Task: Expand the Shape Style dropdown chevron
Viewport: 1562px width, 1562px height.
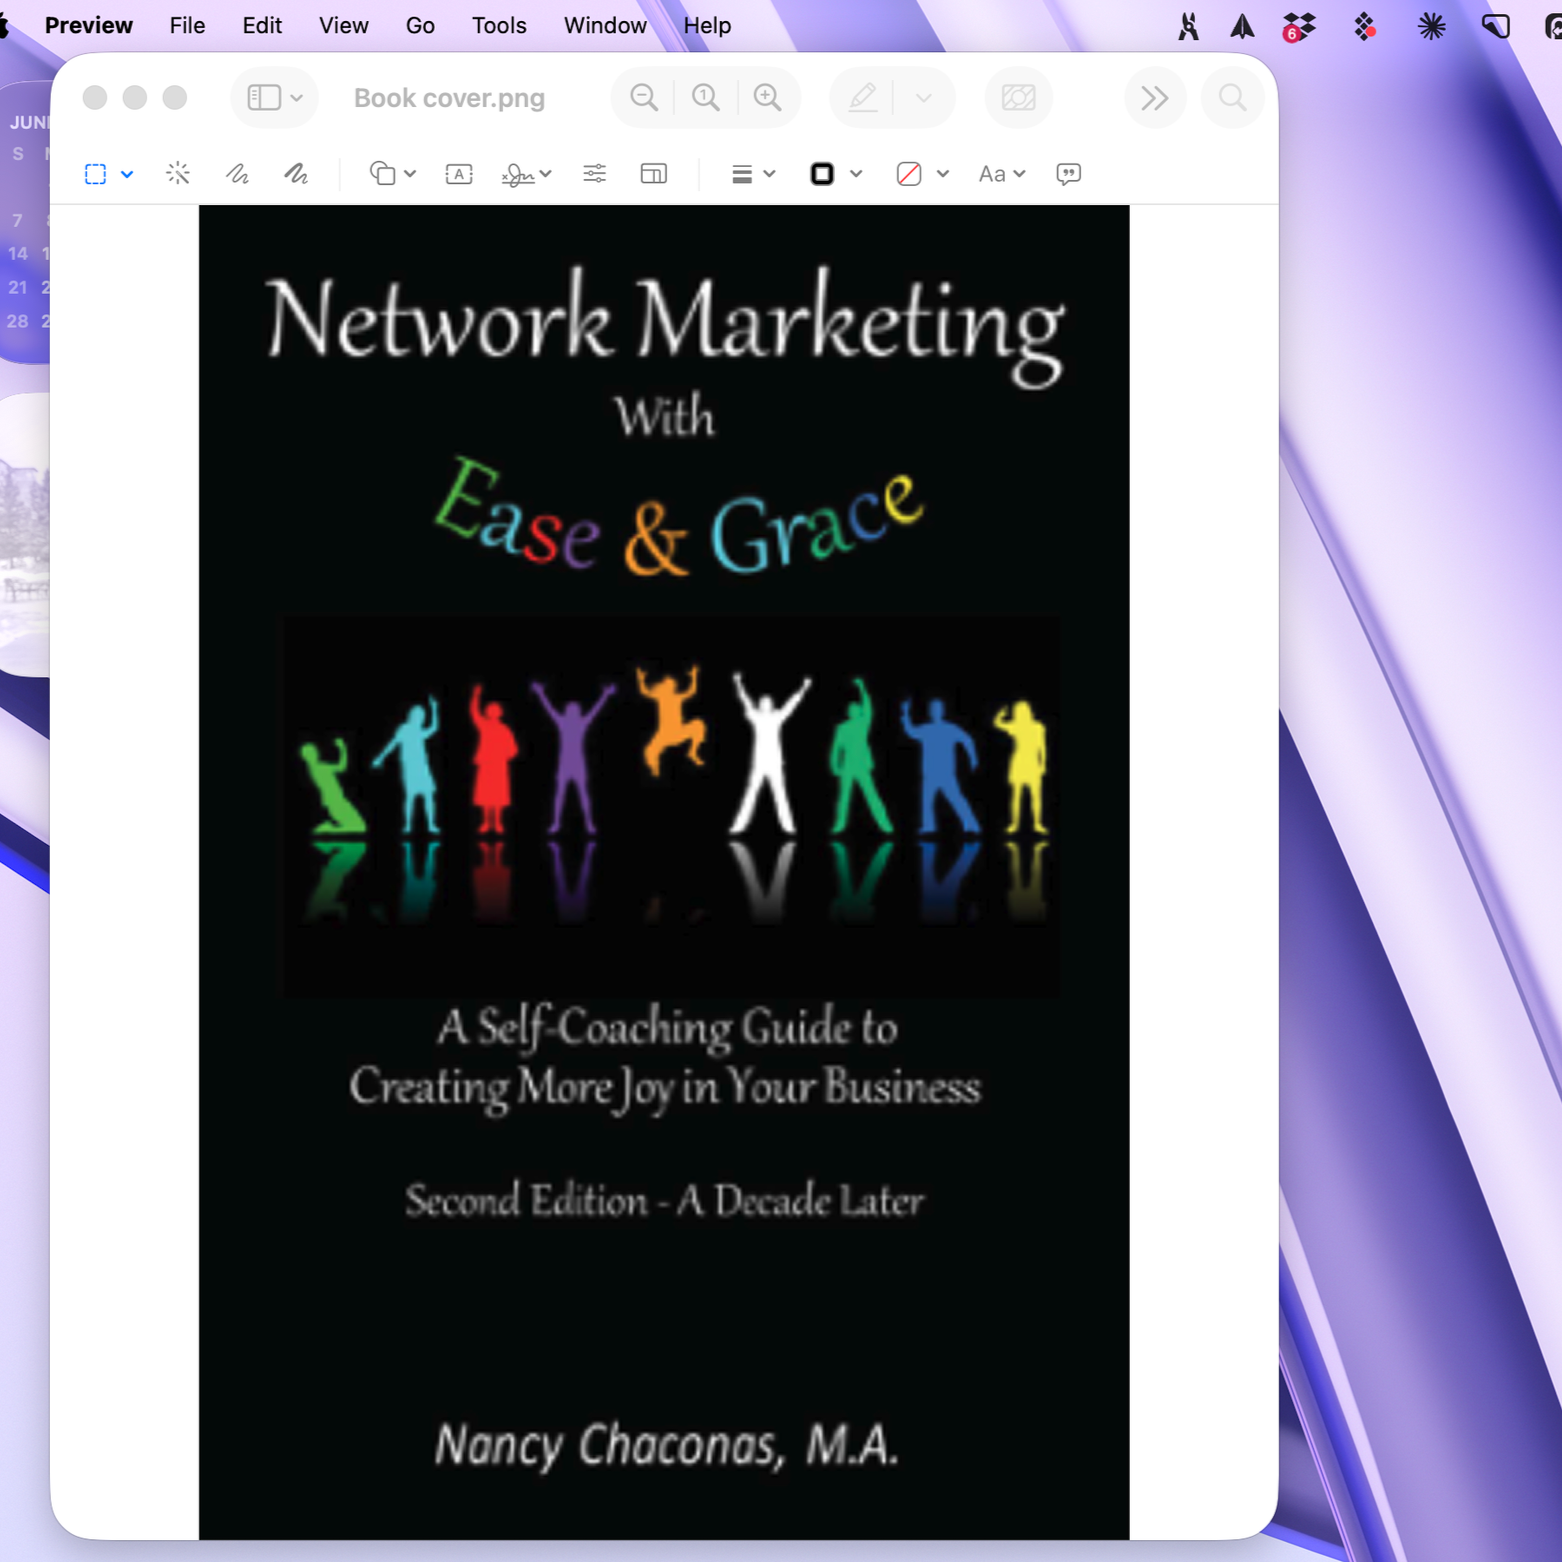Action: (x=770, y=174)
